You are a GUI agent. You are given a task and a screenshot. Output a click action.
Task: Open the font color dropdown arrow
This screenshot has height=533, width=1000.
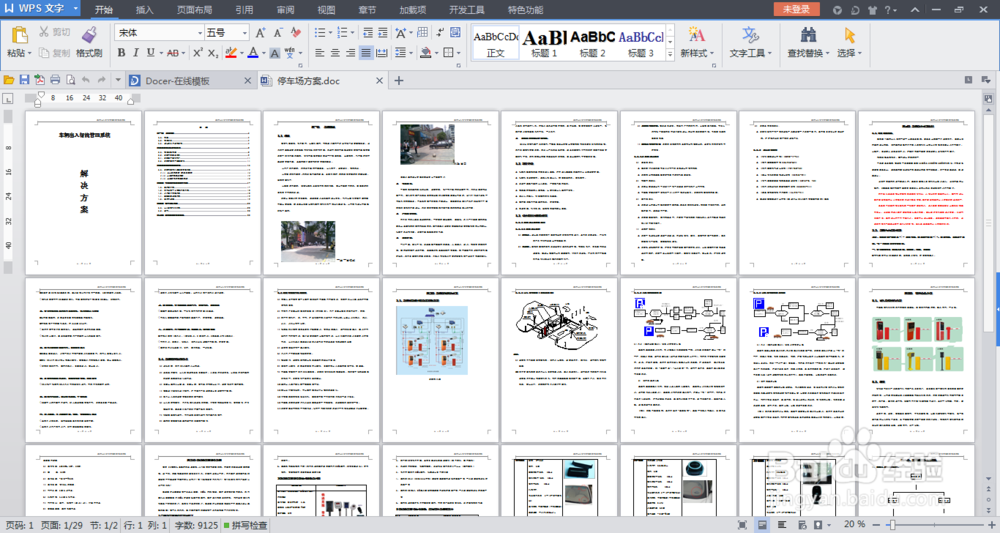coord(263,53)
